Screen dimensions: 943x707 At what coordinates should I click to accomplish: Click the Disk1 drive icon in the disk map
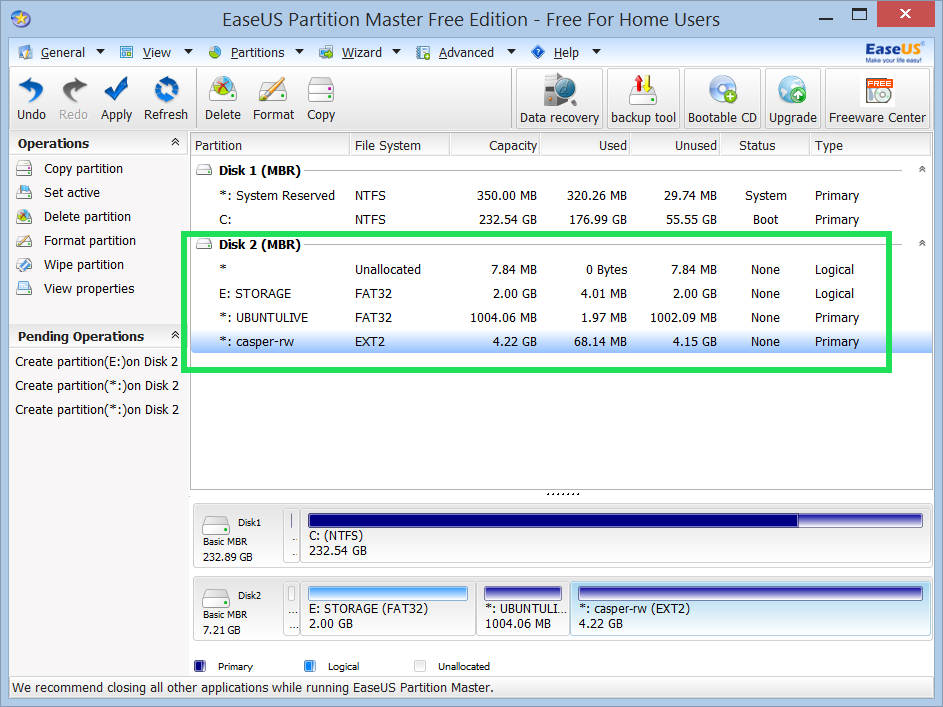[215, 525]
